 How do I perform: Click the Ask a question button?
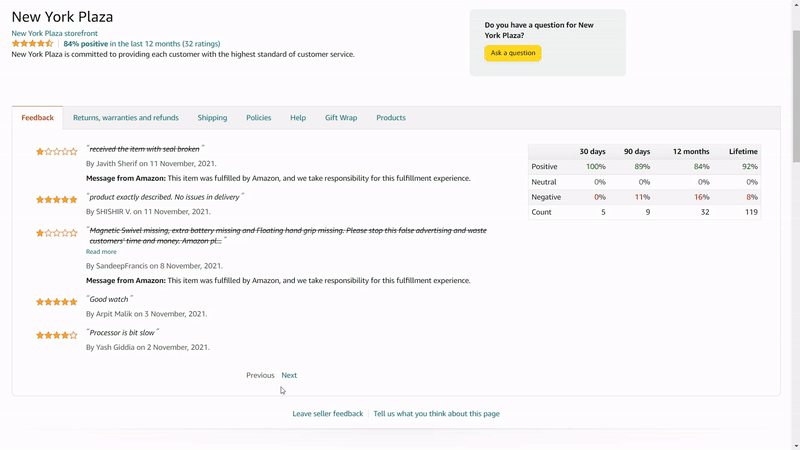coord(513,53)
